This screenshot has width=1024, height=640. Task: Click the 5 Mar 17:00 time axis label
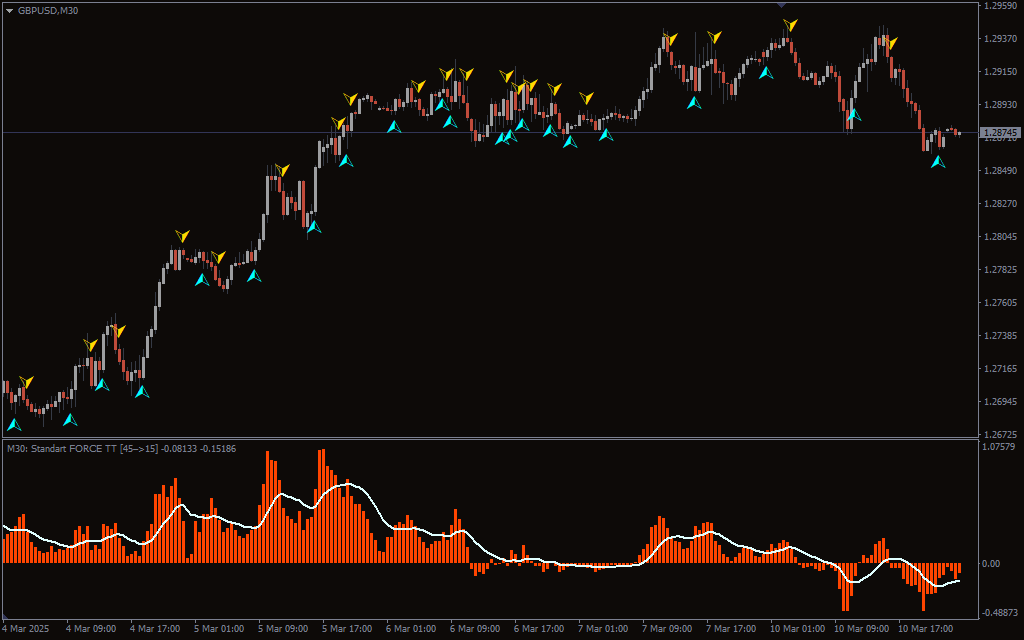click(347, 629)
